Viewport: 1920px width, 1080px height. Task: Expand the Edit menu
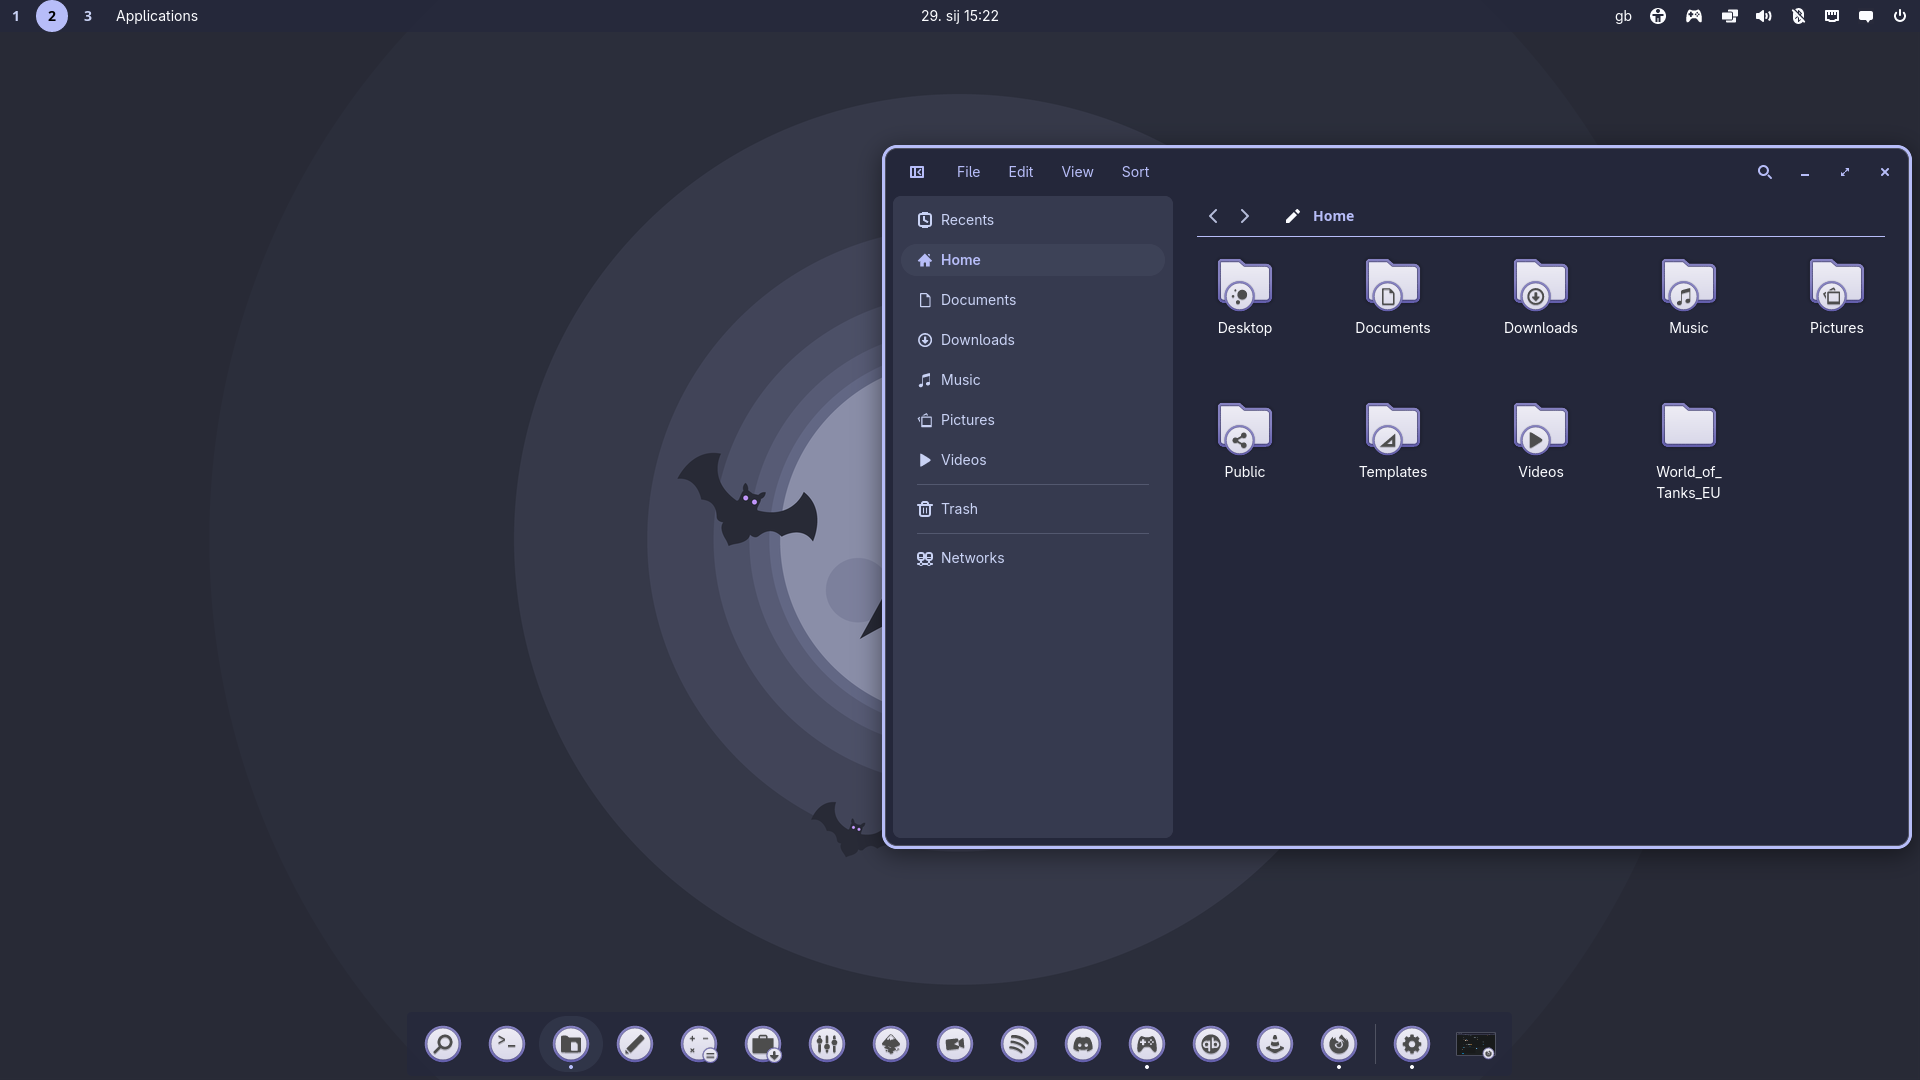click(x=1020, y=172)
